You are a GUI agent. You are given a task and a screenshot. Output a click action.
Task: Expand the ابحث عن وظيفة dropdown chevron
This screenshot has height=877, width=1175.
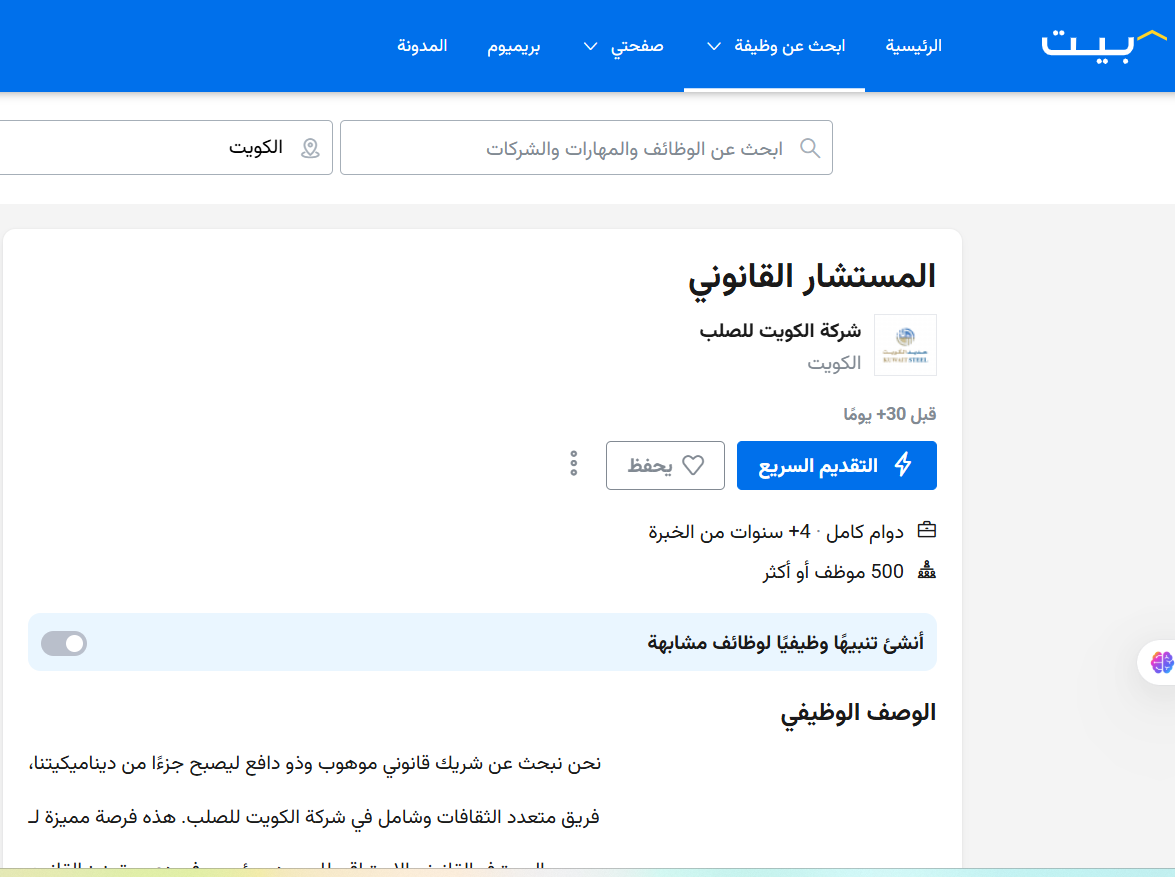pos(714,46)
